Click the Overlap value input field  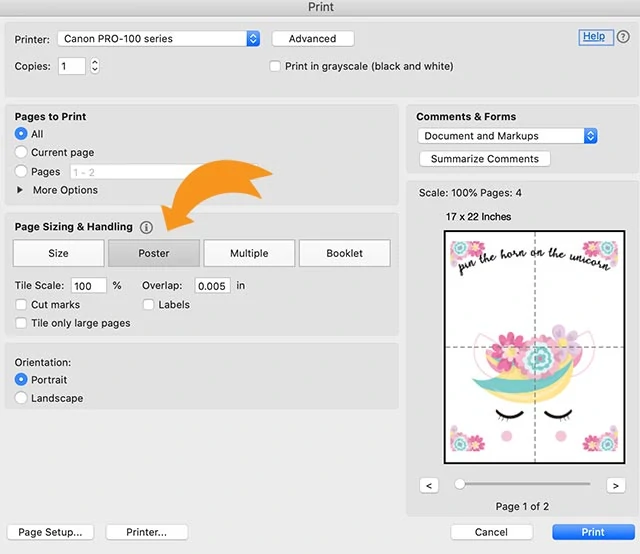[212, 286]
